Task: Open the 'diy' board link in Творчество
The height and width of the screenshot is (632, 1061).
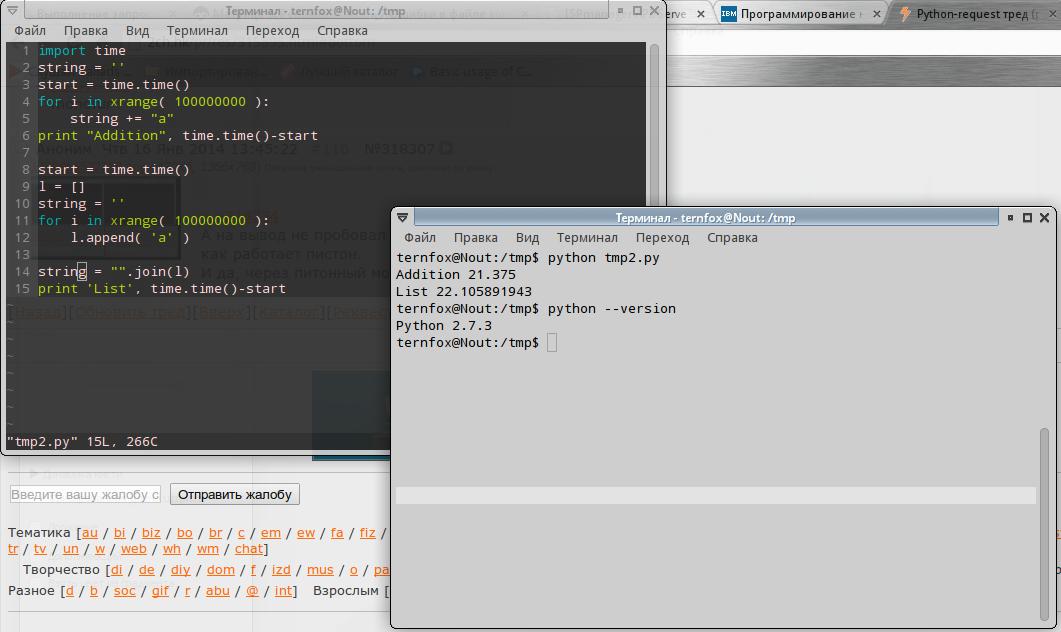Action: (x=180, y=570)
